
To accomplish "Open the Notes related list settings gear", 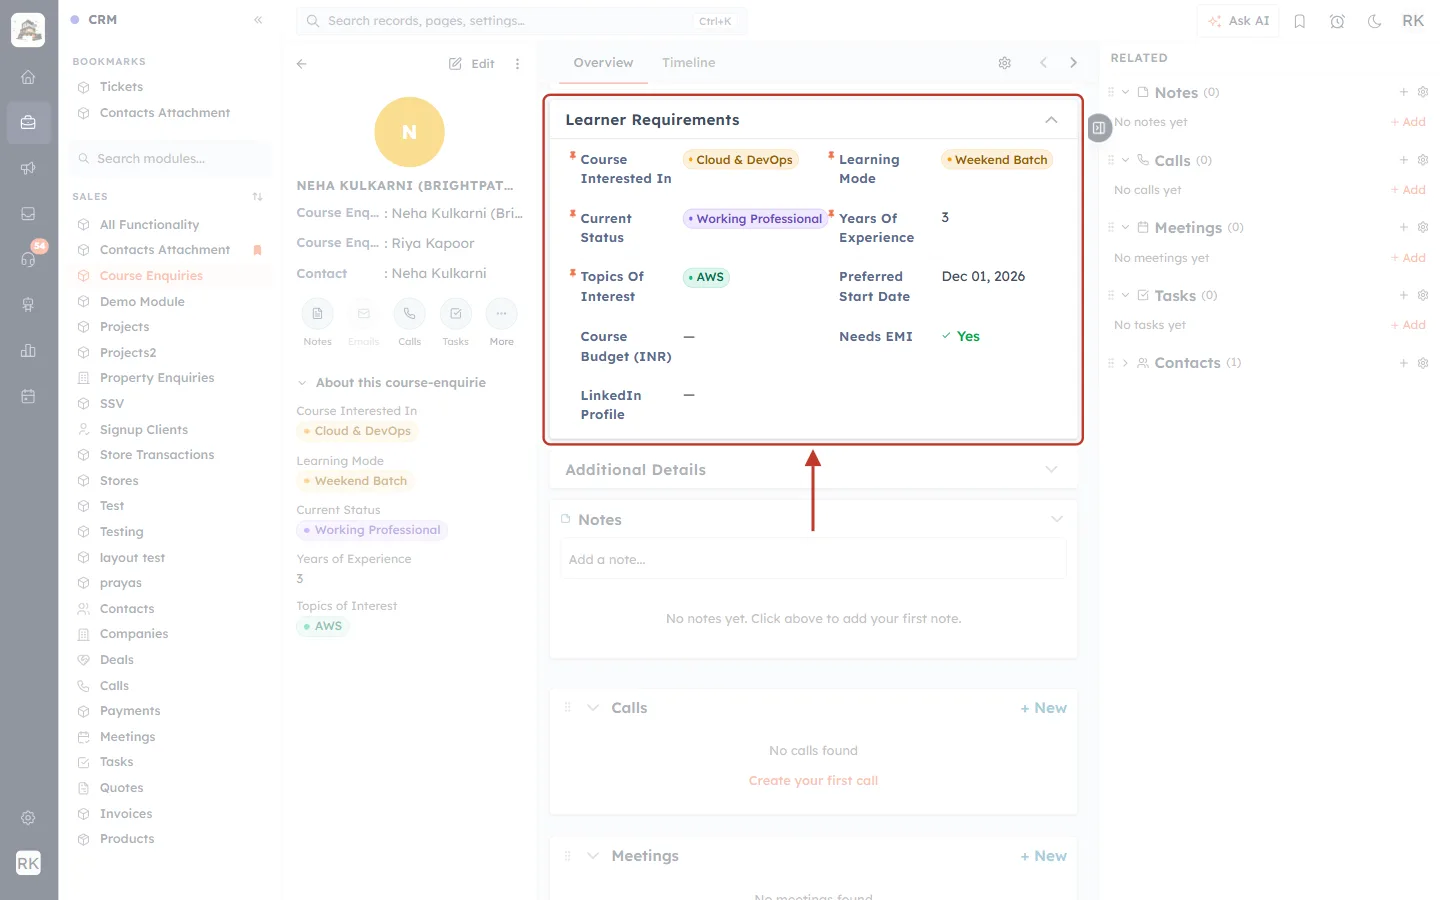I will click(x=1423, y=92).
